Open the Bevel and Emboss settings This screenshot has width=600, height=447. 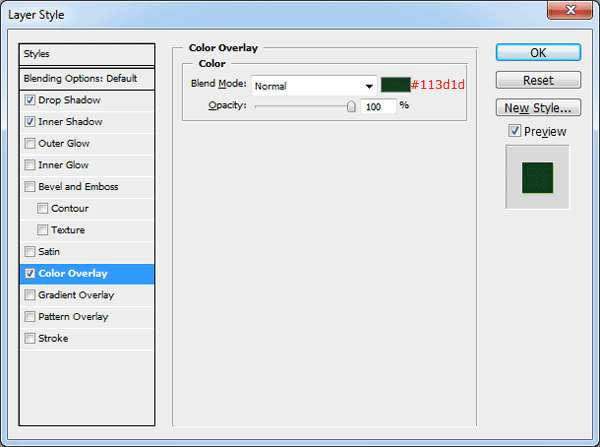[78, 187]
